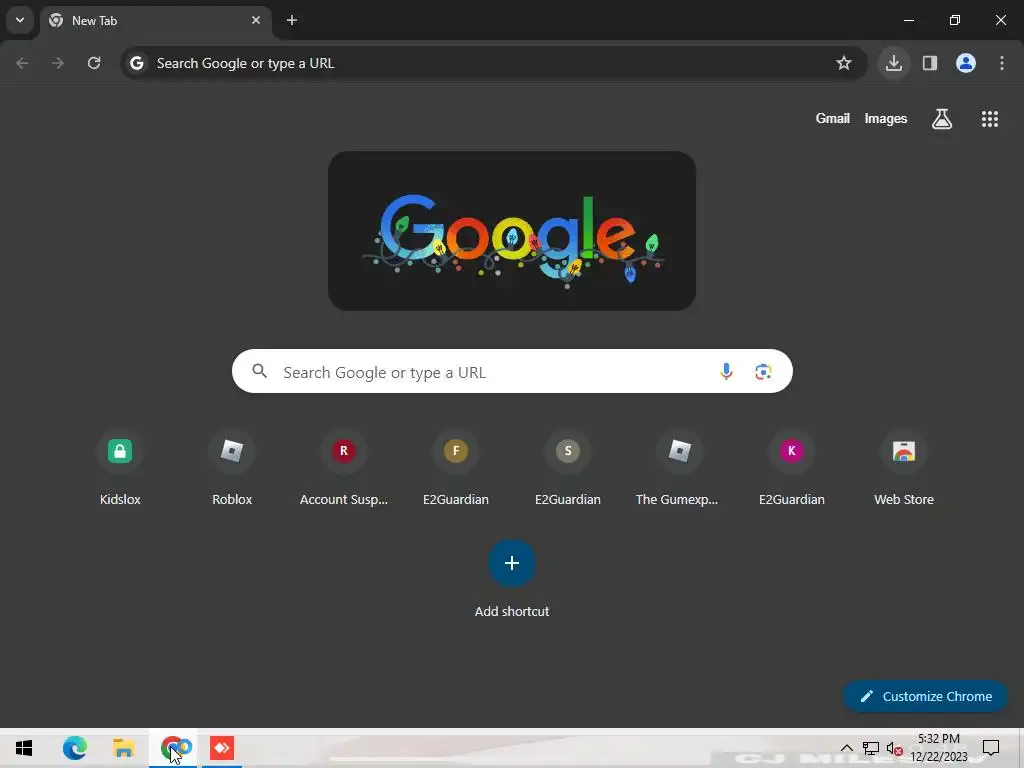Open Windows Start menu
Screen dimensions: 1024x768
(x=24, y=748)
